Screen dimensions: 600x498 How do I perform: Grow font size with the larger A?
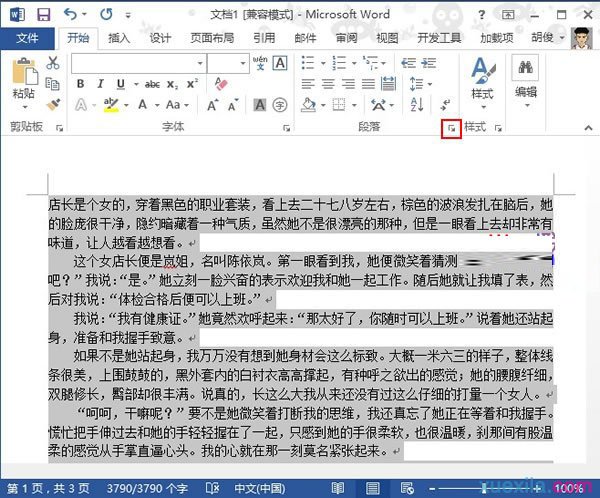click(x=213, y=104)
